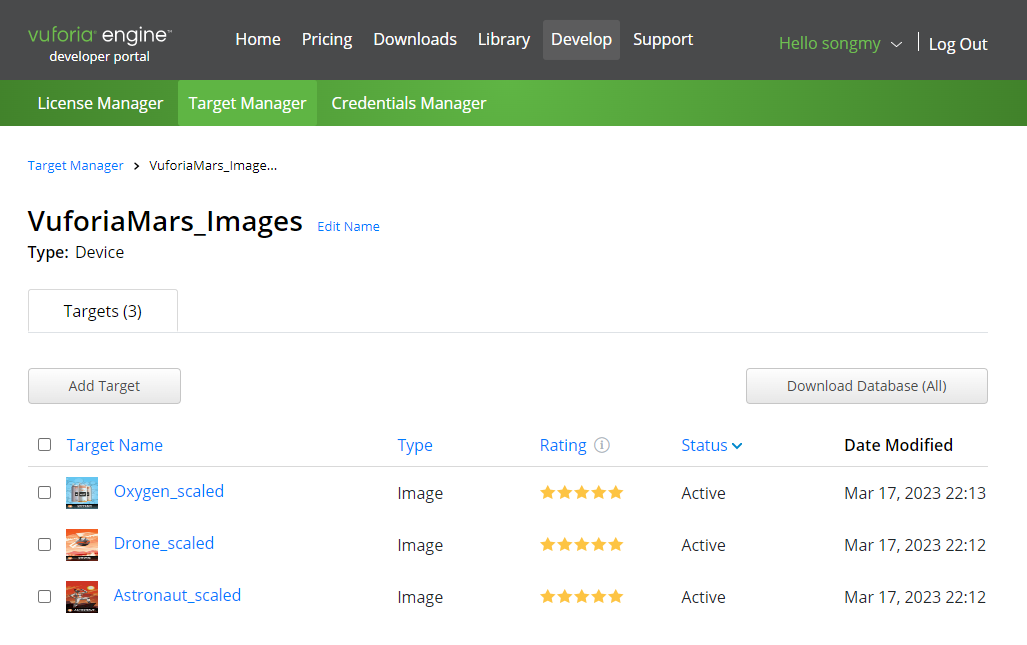The width and height of the screenshot is (1027, 645).
Task: Expand the Hello songmy account dropdown
Action: pos(840,44)
